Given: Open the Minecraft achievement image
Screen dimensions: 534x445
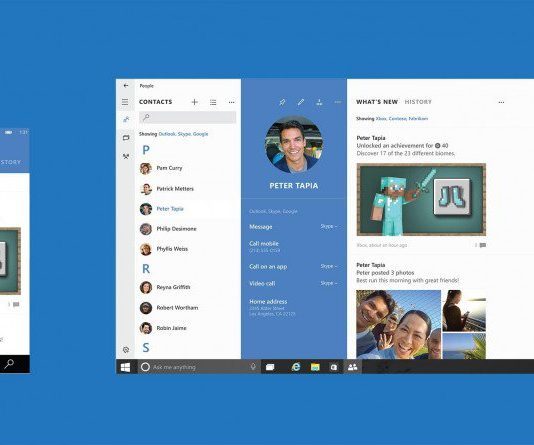Looking at the screenshot, I should 421,200.
